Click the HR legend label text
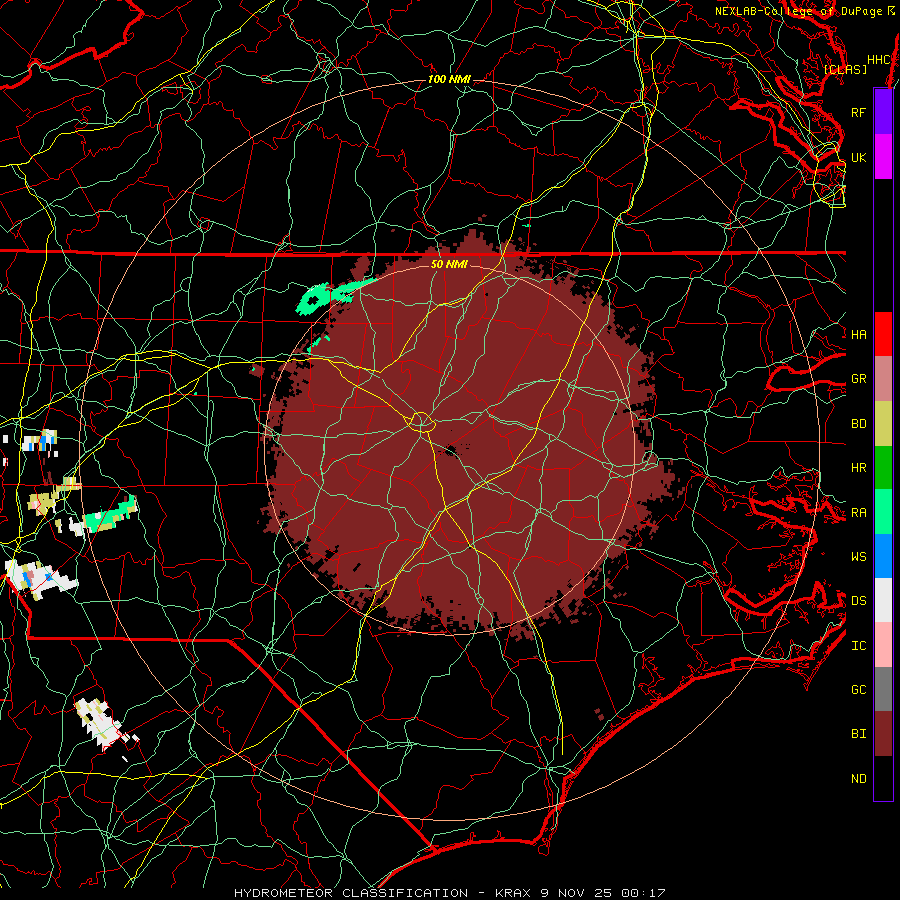 coord(858,468)
